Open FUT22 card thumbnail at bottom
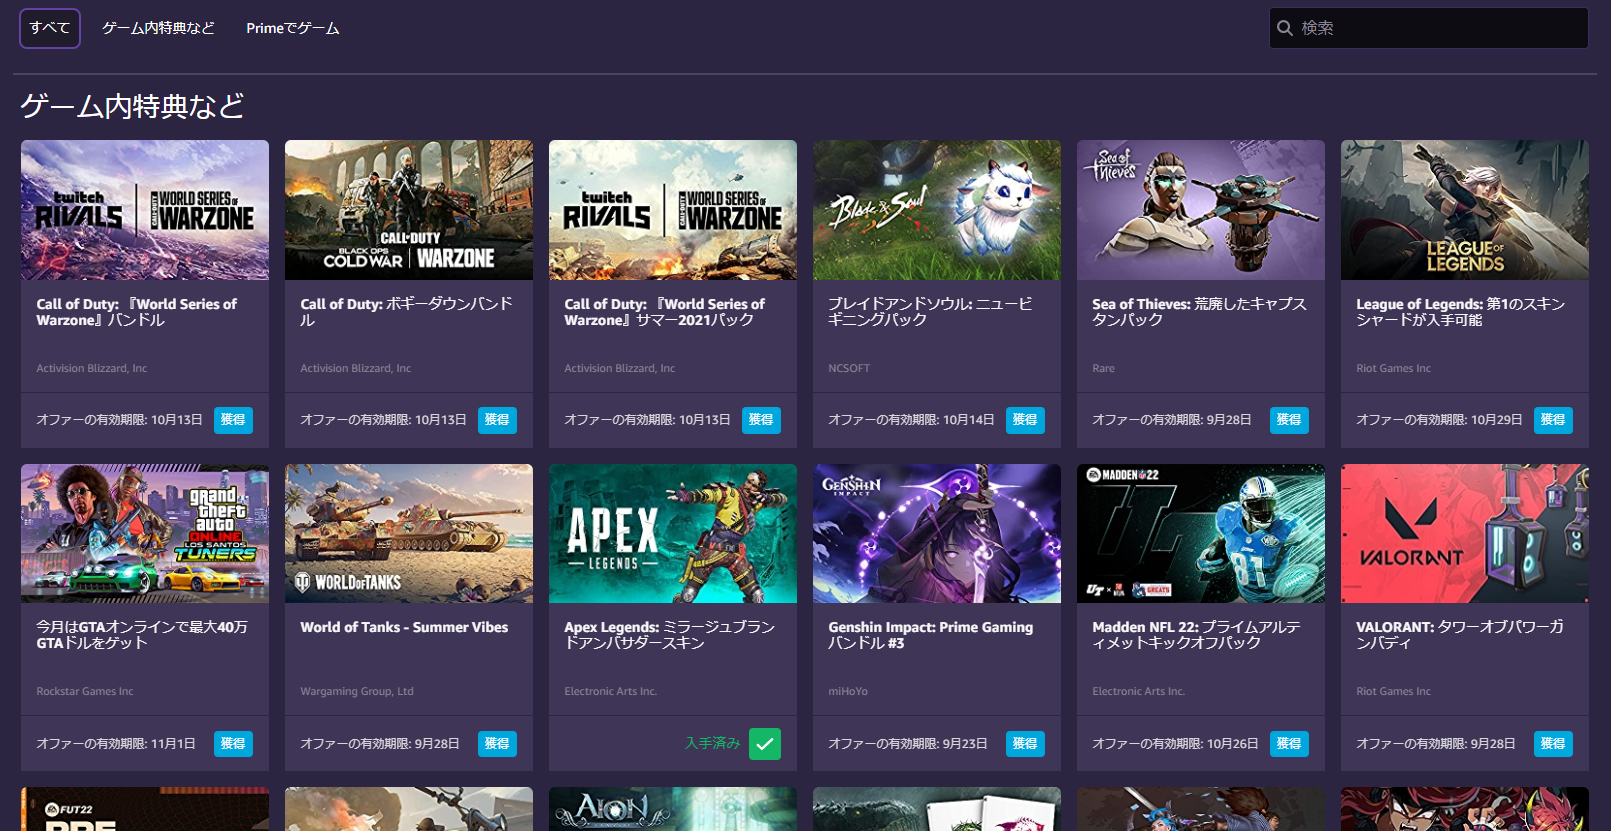This screenshot has height=831, width=1611. pyautogui.click(x=145, y=809)
